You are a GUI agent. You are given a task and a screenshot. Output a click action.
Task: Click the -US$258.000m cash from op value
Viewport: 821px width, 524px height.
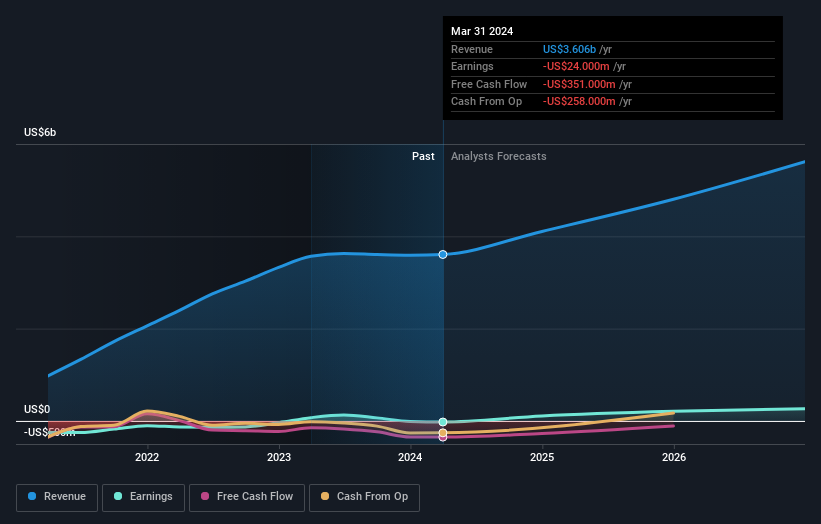point(579,102)
